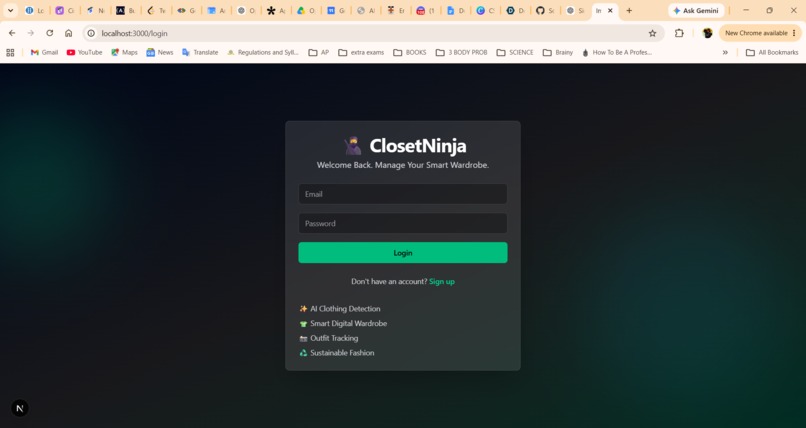This screenshot has width=806, height=428.
Task: Click the AI Clothing Detection sparkle icon
Action: pyautogui.click(x=303, y=309)
